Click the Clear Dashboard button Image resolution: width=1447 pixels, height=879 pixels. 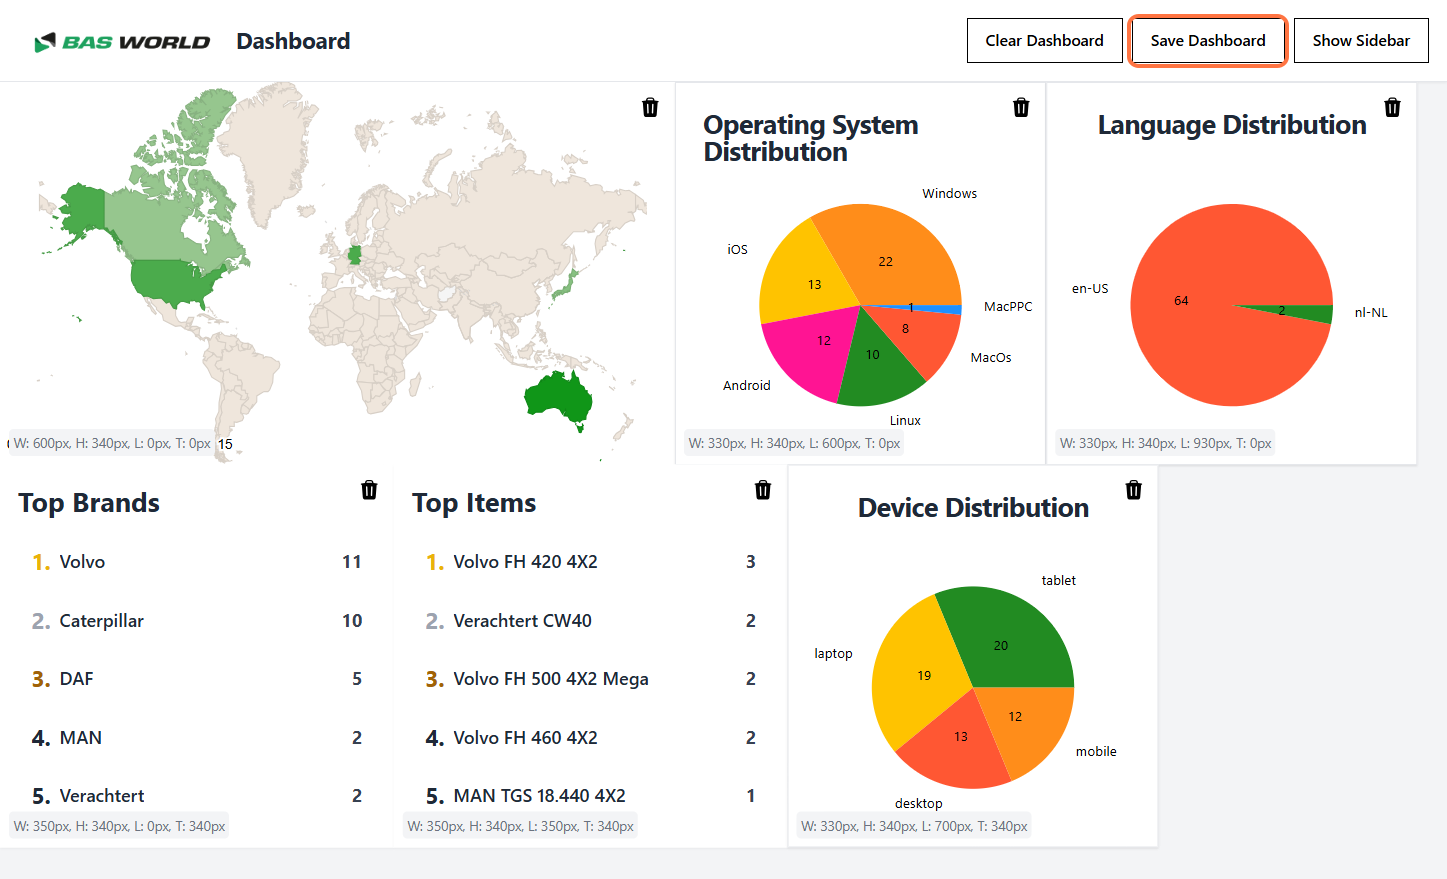click(1045, 41)
